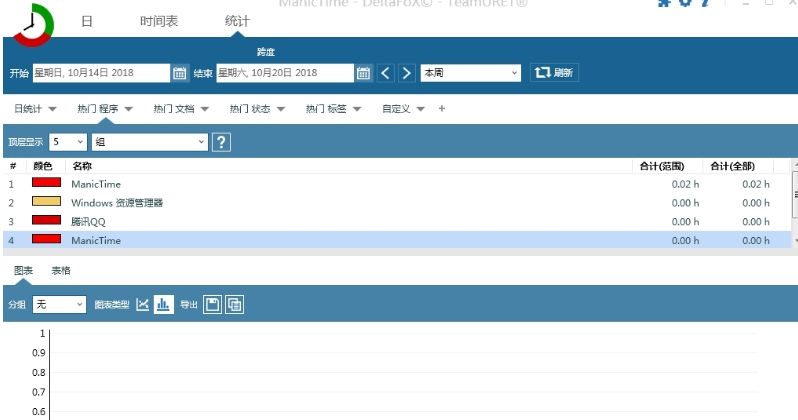
Task: Open the end date calendar picker
Action: [363, 73]
